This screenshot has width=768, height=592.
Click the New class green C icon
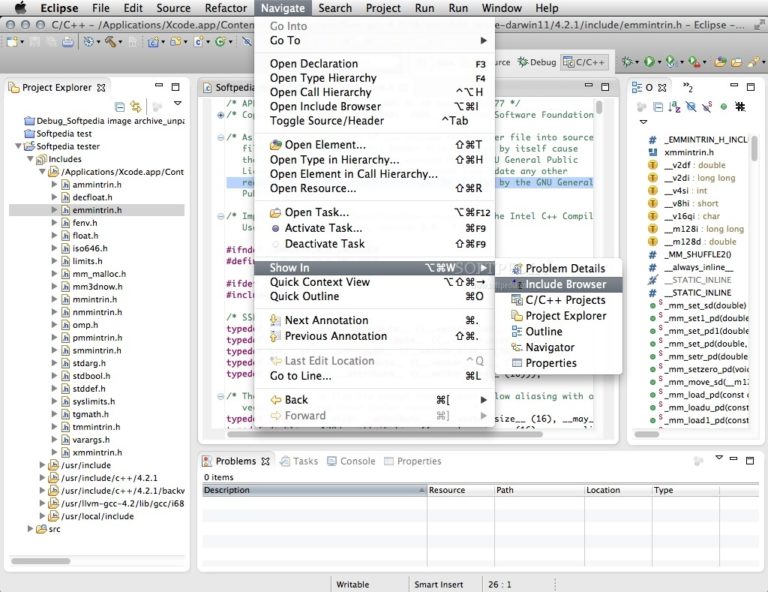coord(220,42)
